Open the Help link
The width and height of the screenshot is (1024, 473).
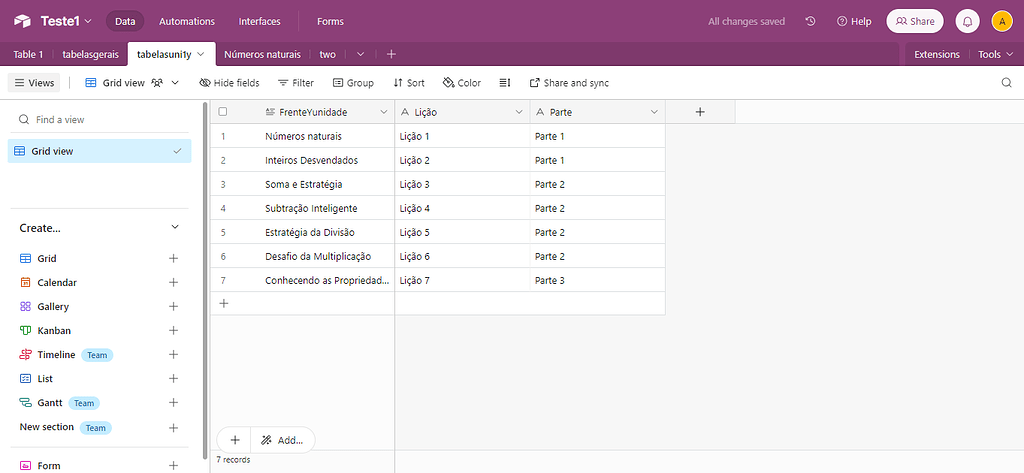point(854,21)
